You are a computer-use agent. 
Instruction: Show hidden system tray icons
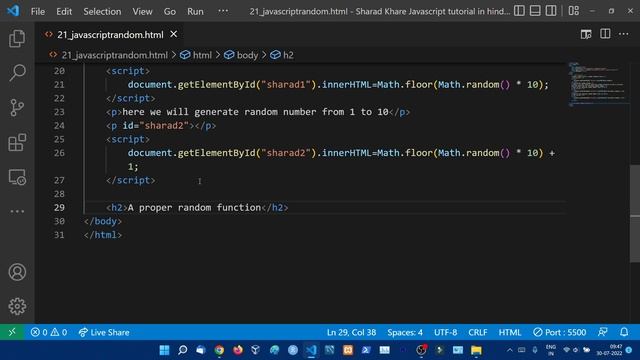(509, 350)
